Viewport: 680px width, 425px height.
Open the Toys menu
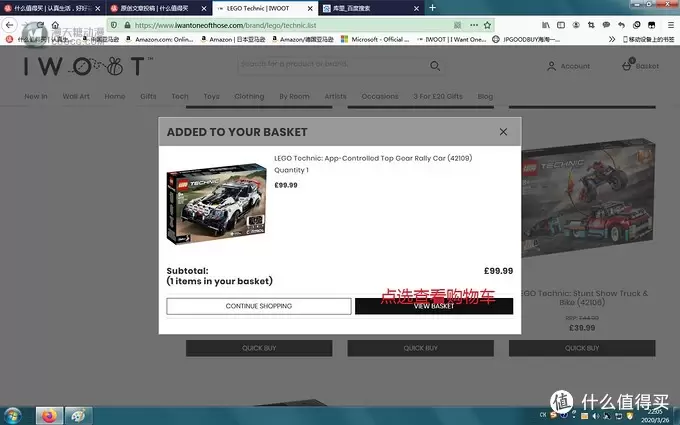point(212,96)
